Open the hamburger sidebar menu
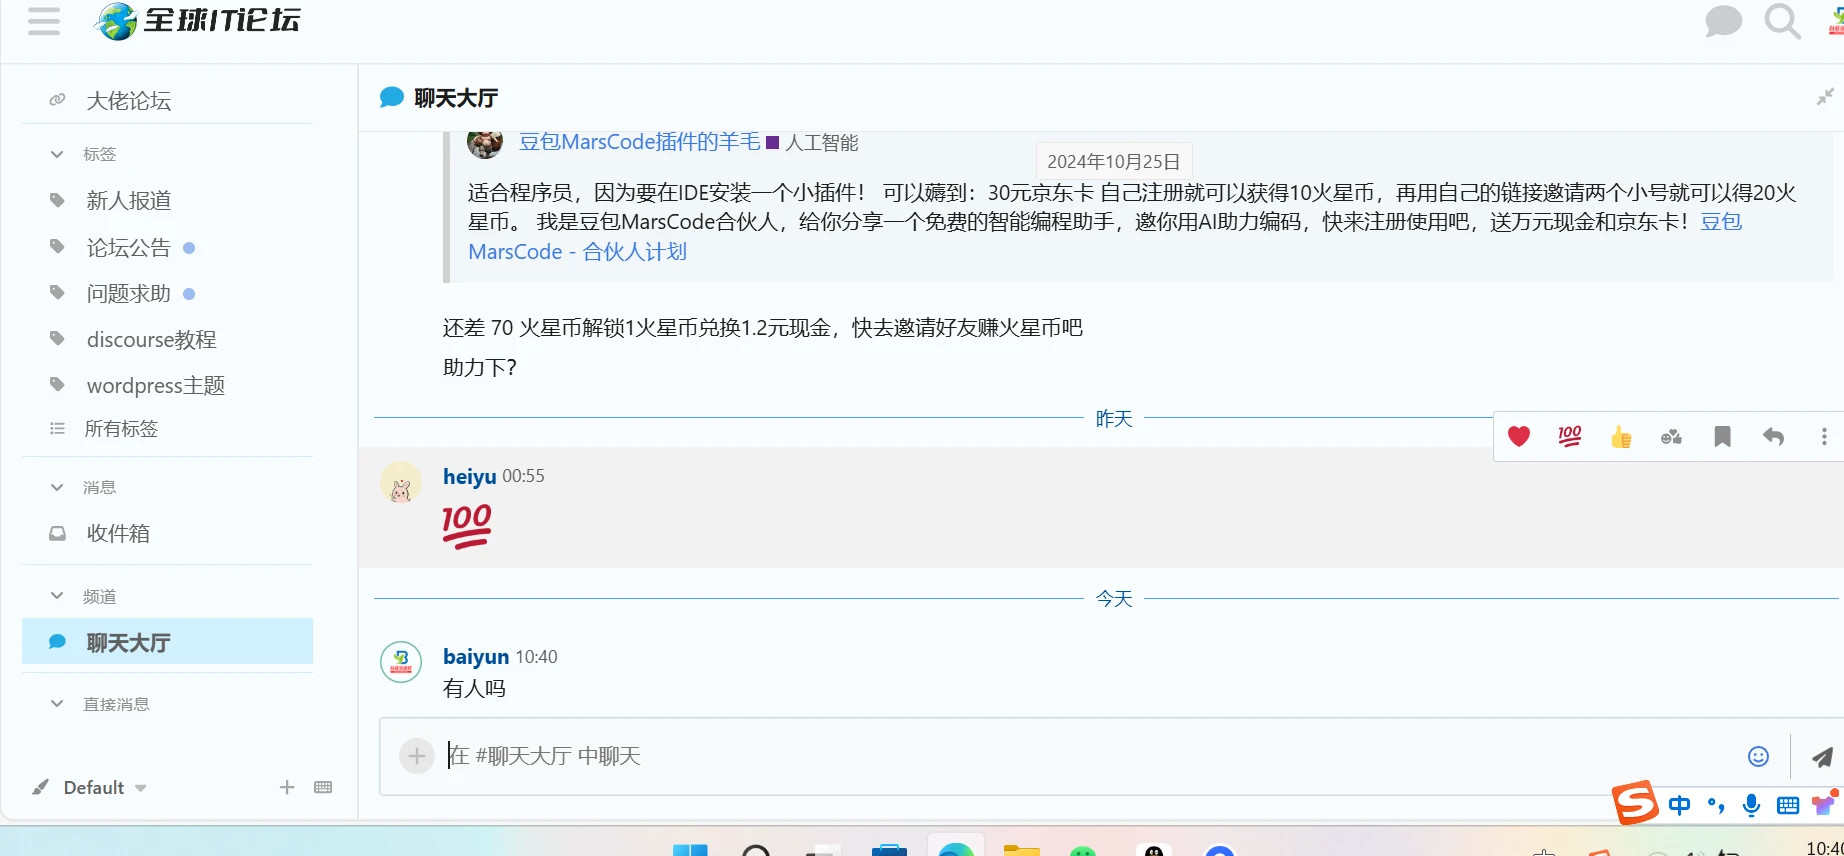The height and width of the screenshot is (856, 1844). tap(44, 21)
